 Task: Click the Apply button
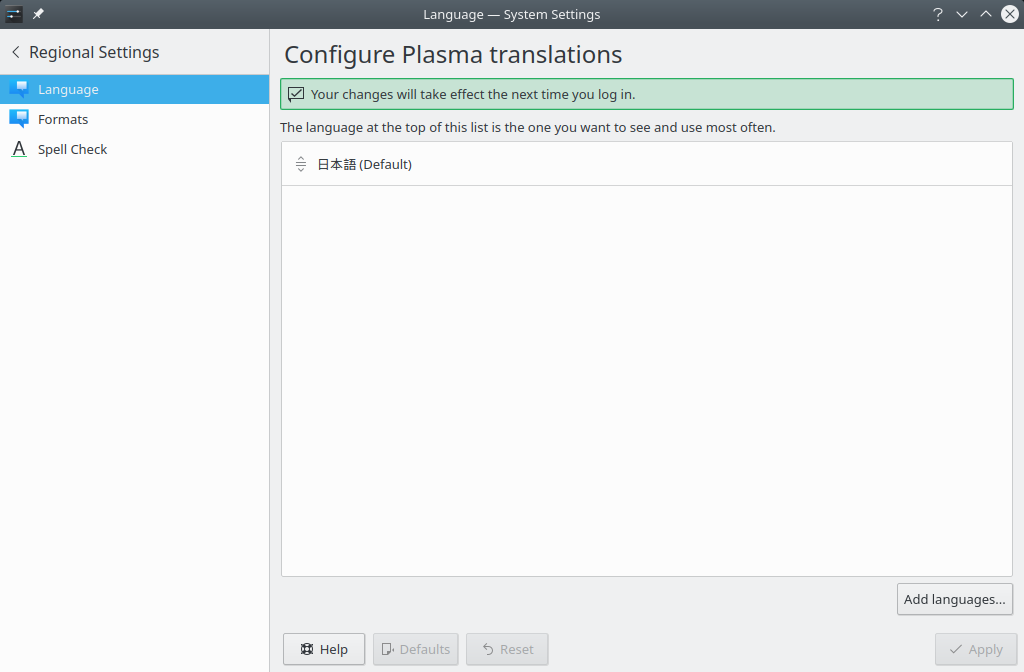[976, 649]
